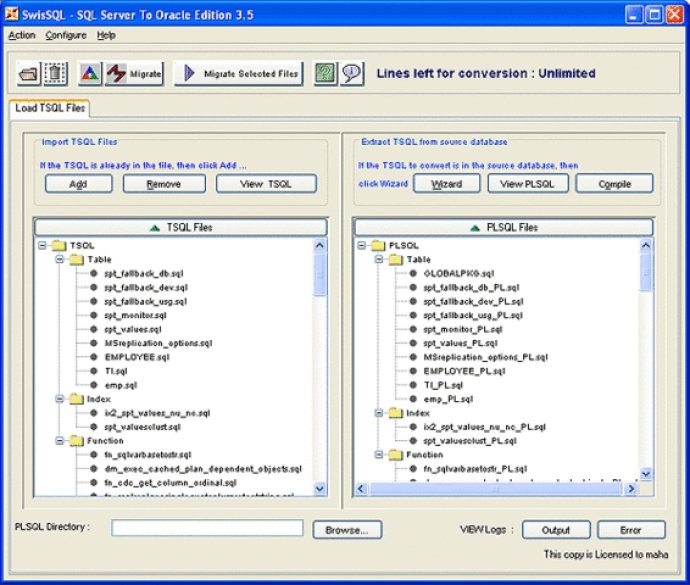Select dm_exec_cached_plan_dependent_objects.sql file
This screenshot has height=585, width=690.
click(x=203, y=469)
